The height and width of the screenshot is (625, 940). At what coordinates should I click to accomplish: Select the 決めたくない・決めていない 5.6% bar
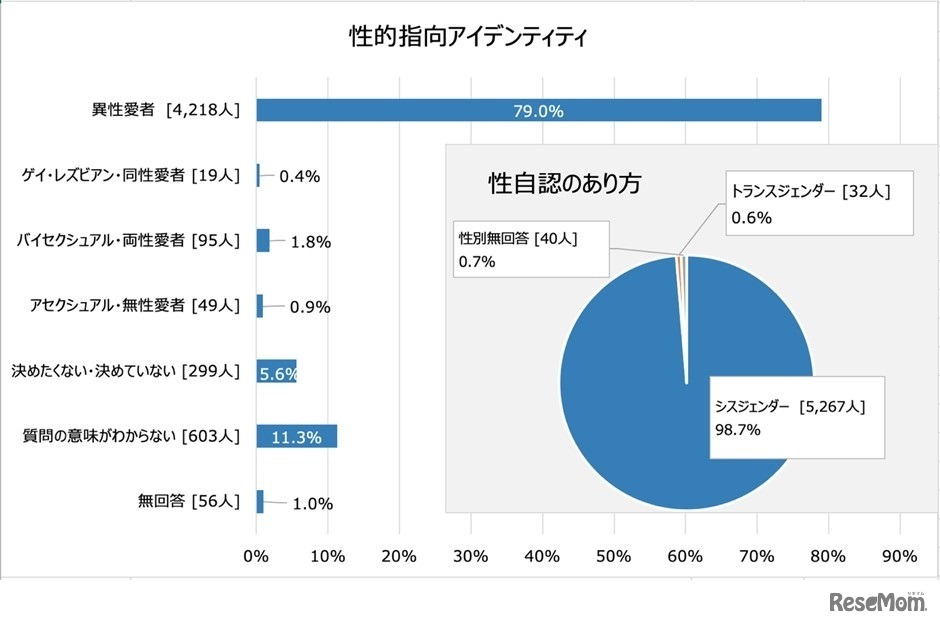tap(276, 371)
